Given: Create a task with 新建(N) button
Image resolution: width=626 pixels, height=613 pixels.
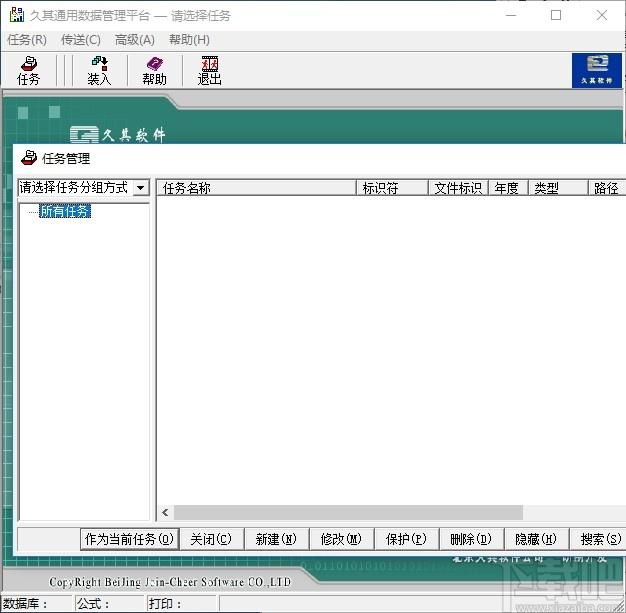Looking at the screenshot, I should click(x=276, y=539).
